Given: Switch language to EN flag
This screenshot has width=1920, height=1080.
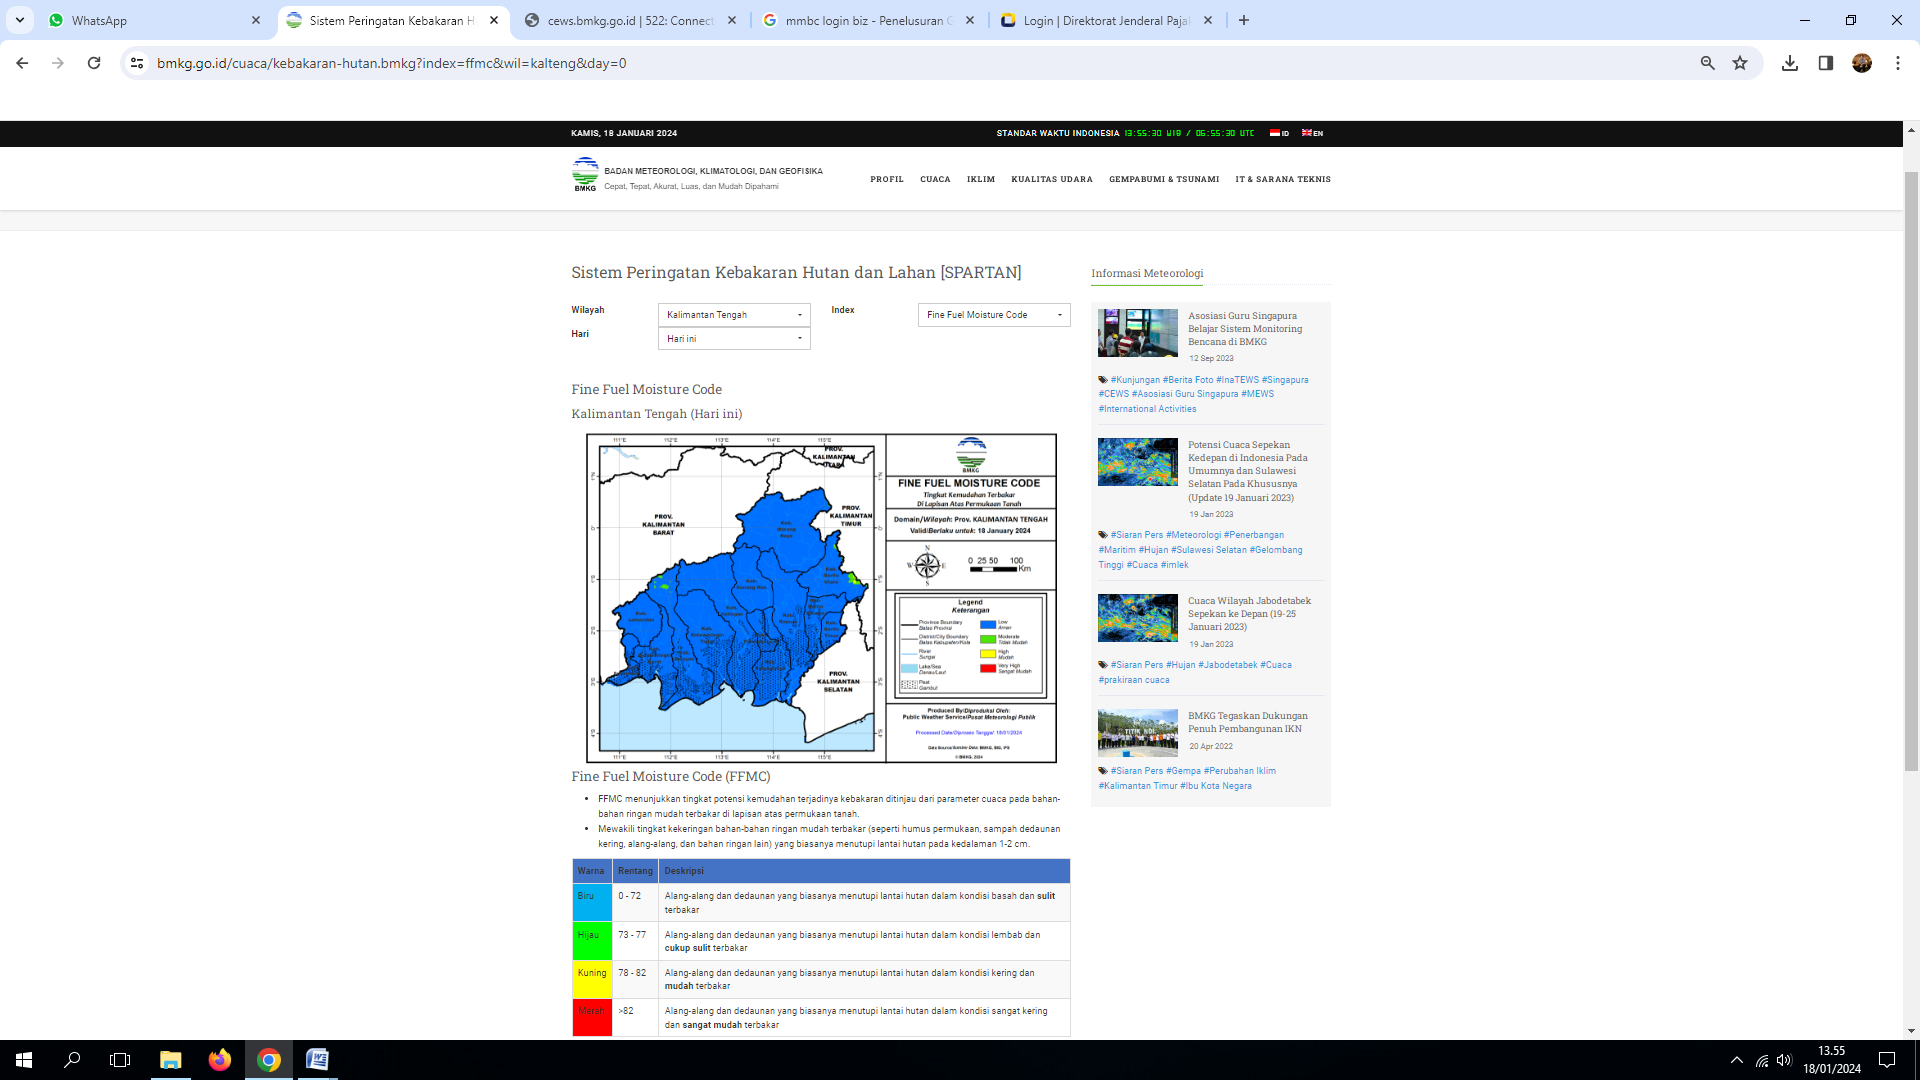Looking at the screenshot, I should (1312, 133).
